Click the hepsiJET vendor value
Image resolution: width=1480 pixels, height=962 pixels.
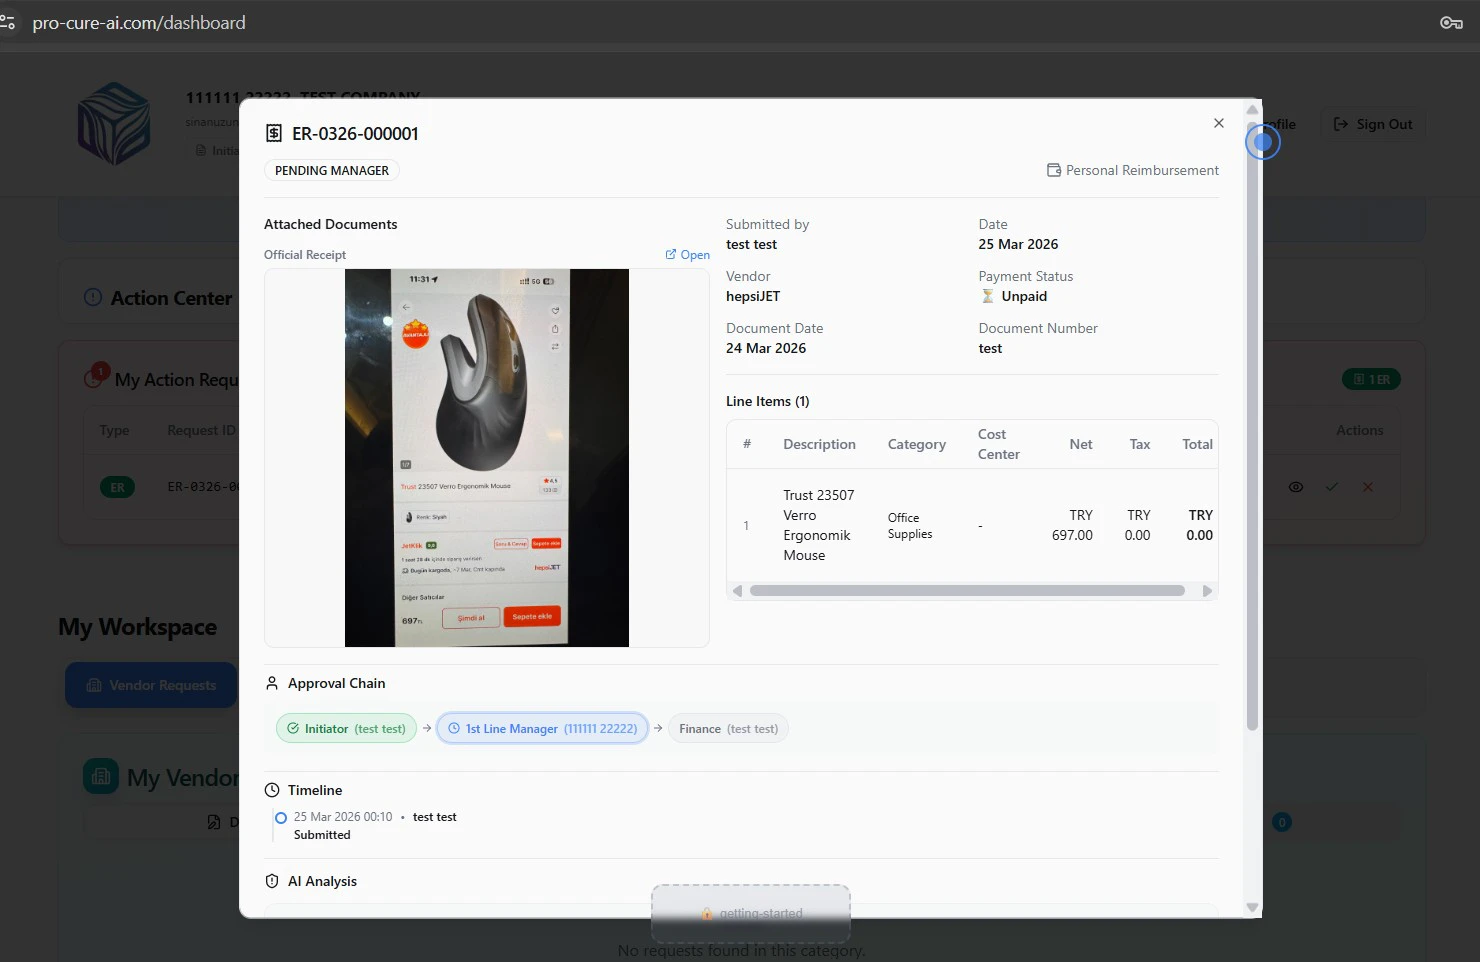pos(753,296)
